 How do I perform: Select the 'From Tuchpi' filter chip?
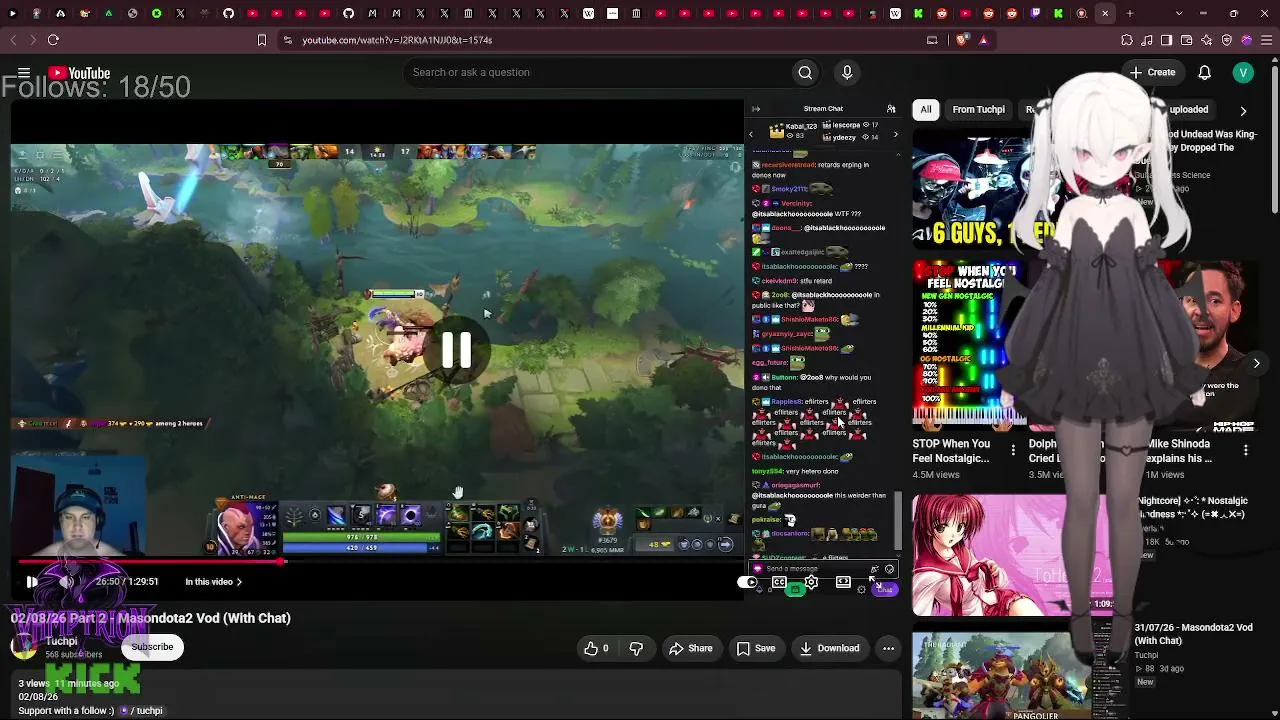978,110
